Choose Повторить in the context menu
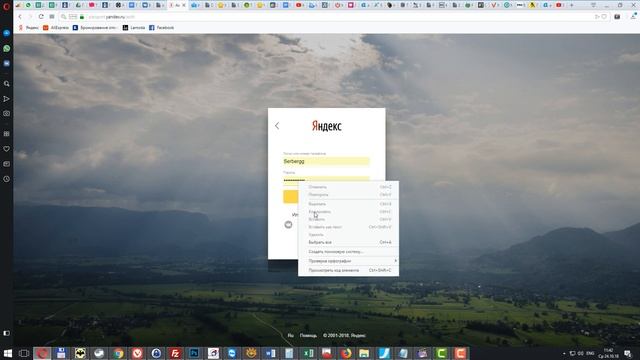The width and height of the screenshot is (640, 360). (x=349, y=195)
